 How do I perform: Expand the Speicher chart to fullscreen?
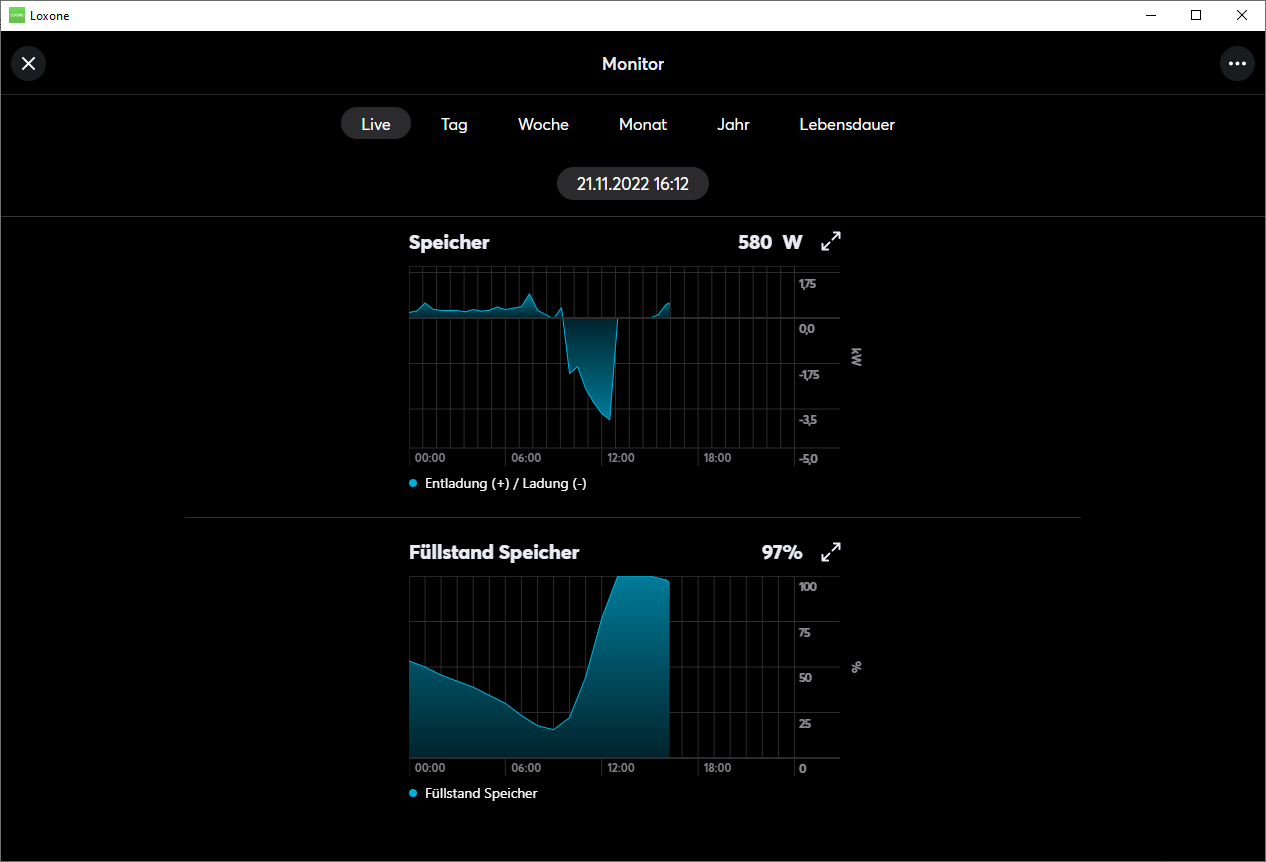(831, 242)
